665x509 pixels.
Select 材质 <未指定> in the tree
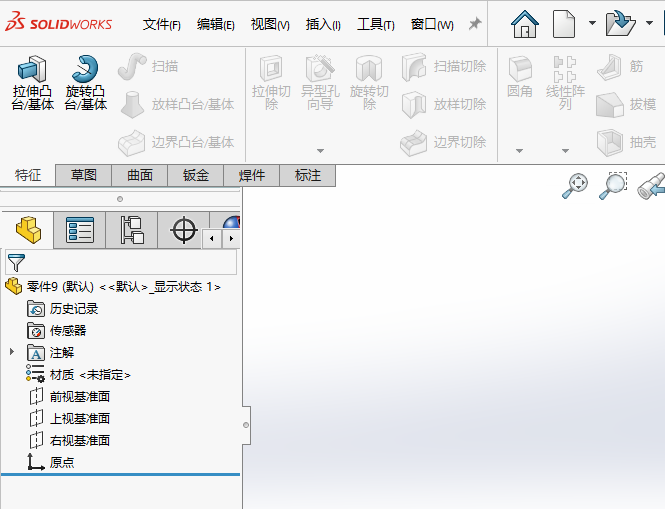coord(78,374)
